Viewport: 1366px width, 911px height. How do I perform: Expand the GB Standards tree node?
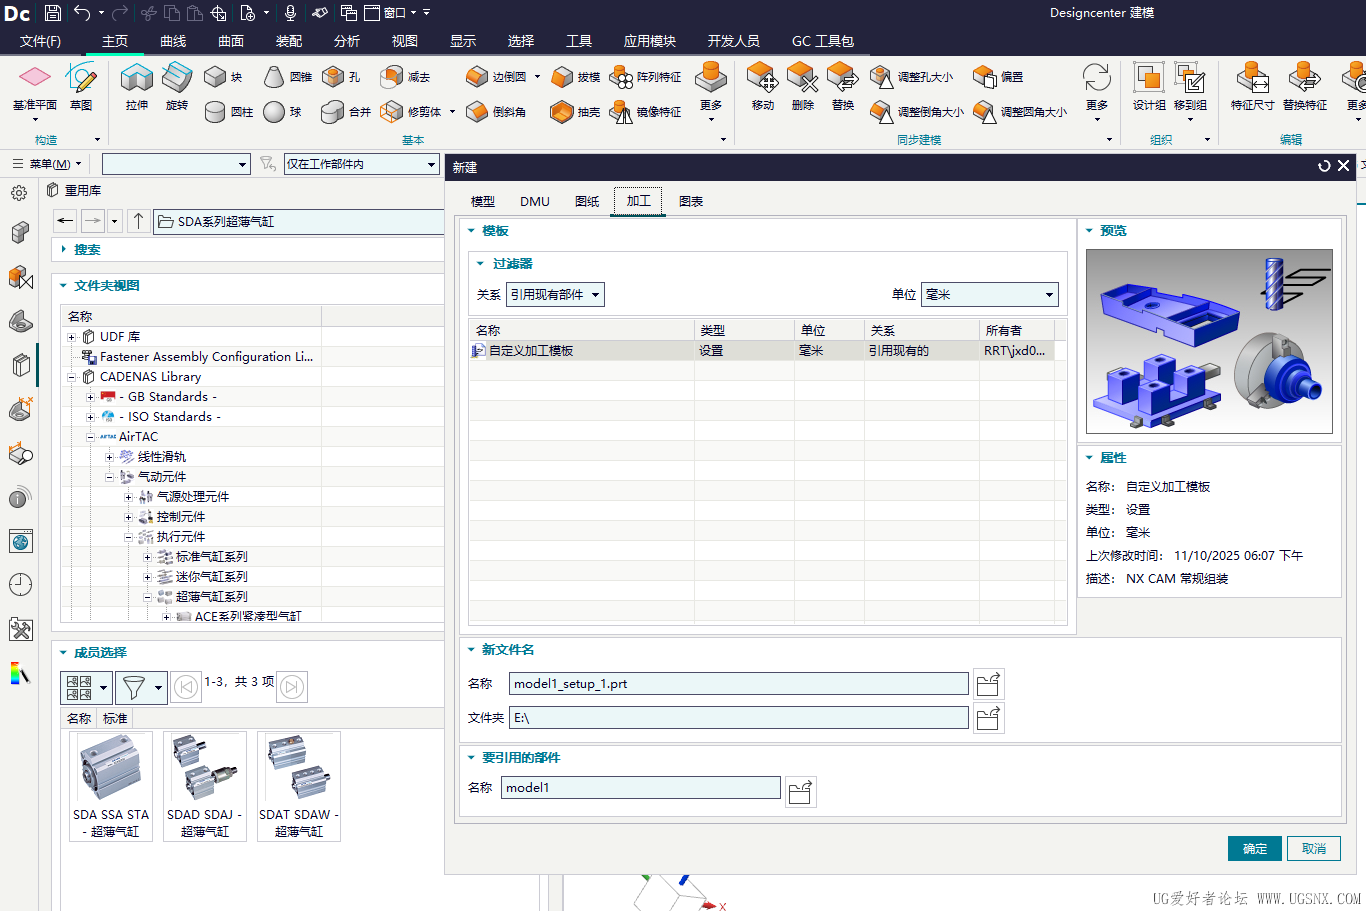(x=90, y=397)
